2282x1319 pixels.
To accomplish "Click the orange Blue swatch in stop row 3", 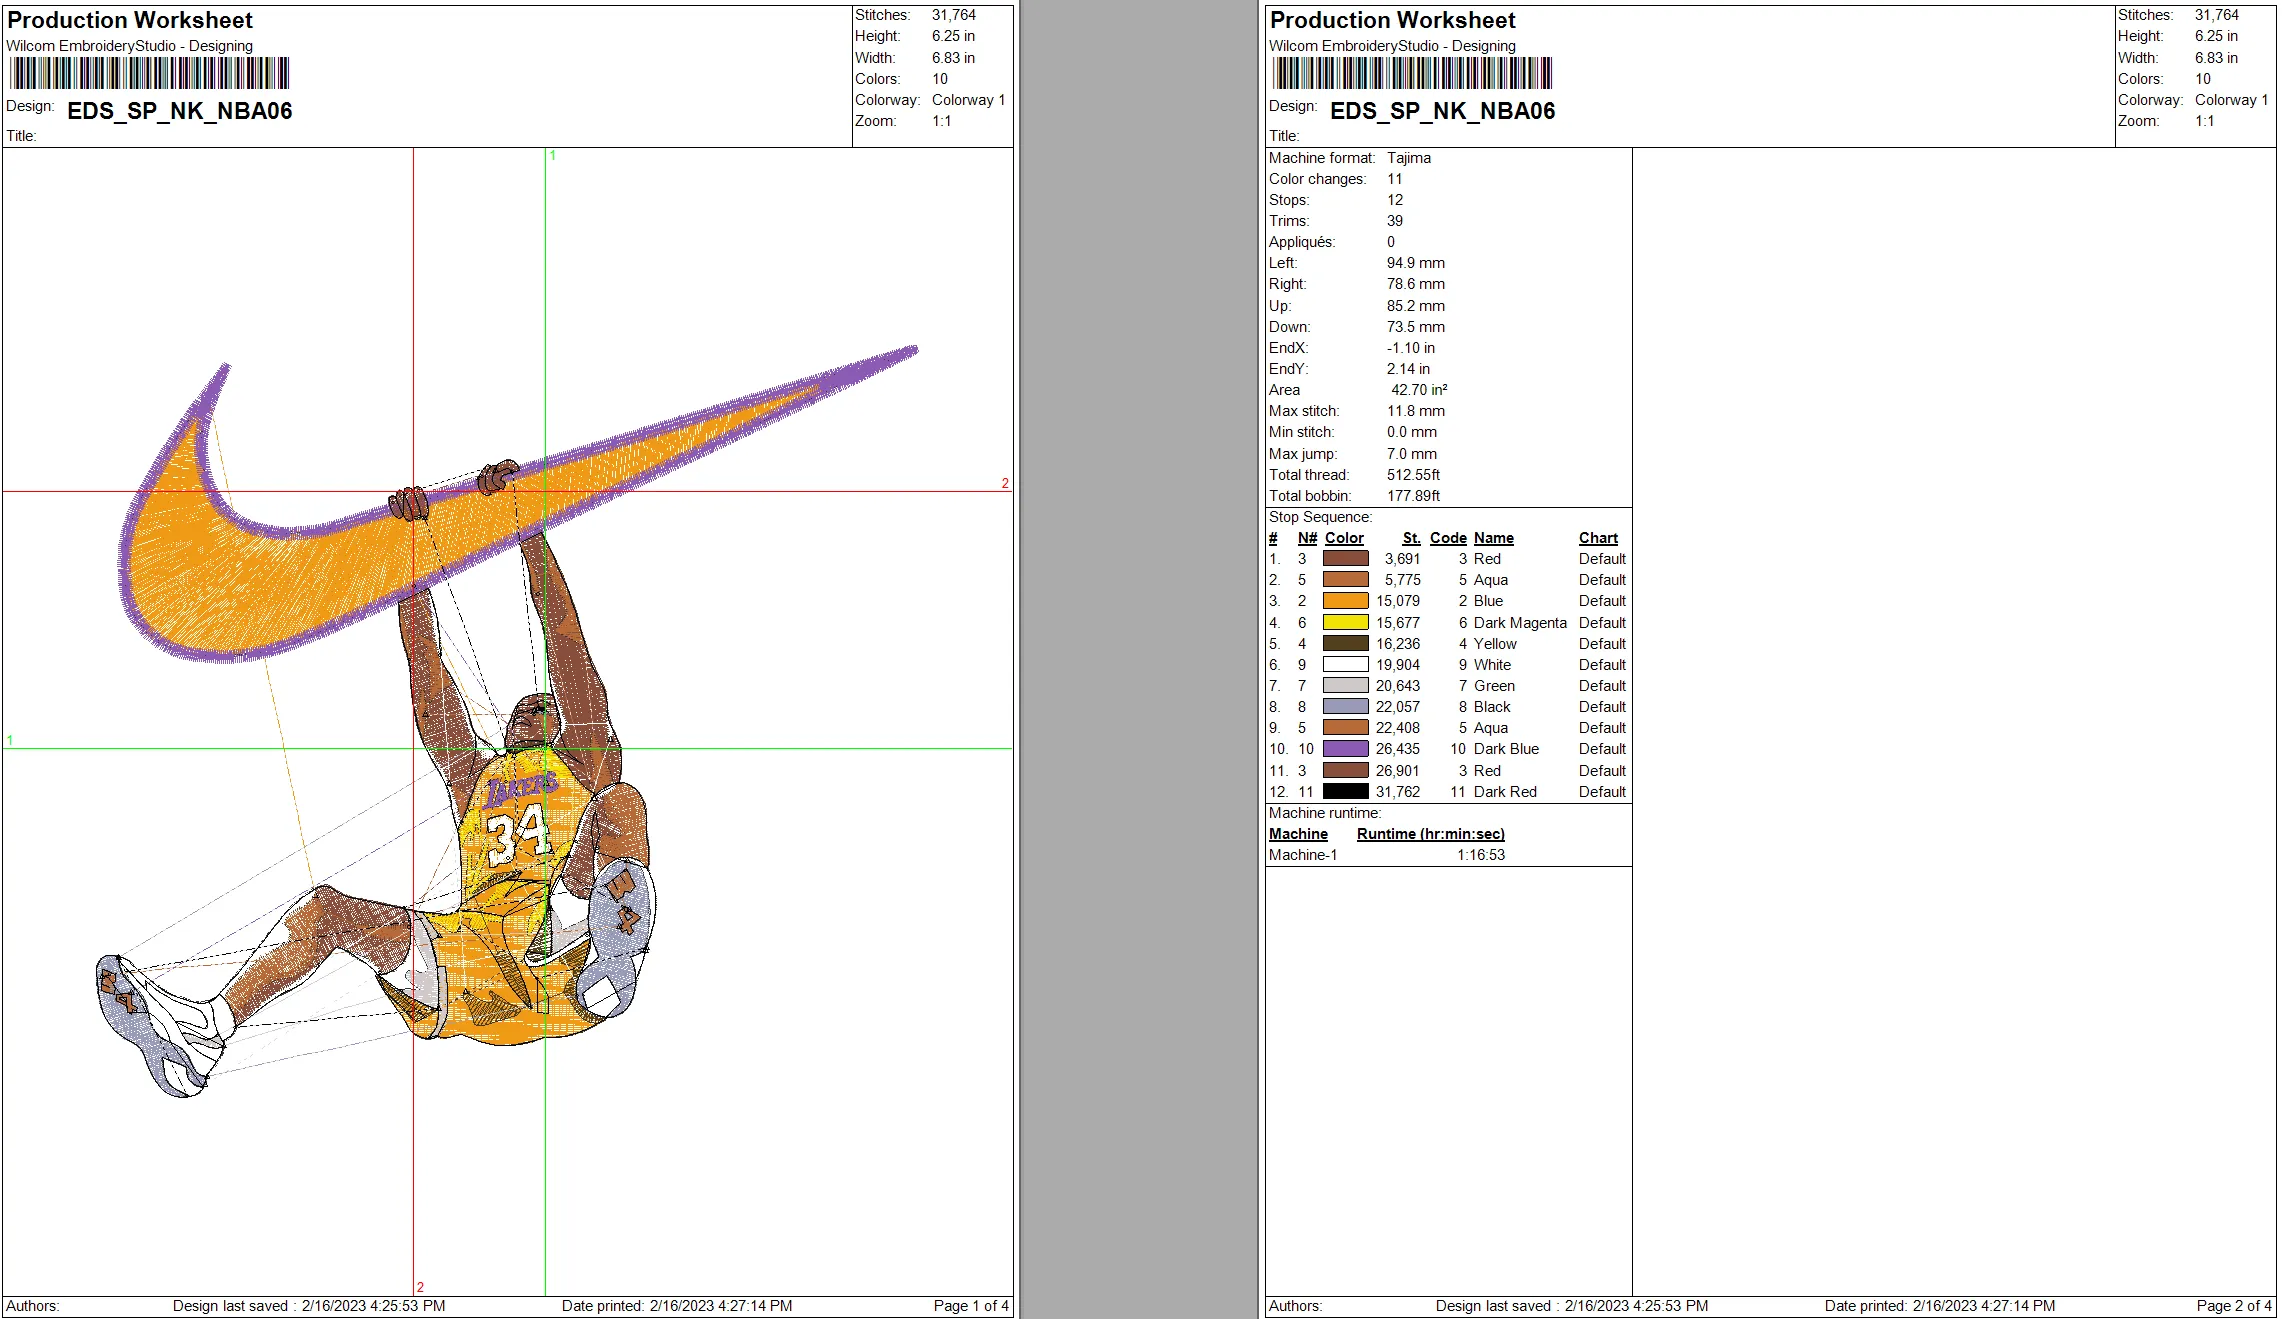I will pos(1345,601).
